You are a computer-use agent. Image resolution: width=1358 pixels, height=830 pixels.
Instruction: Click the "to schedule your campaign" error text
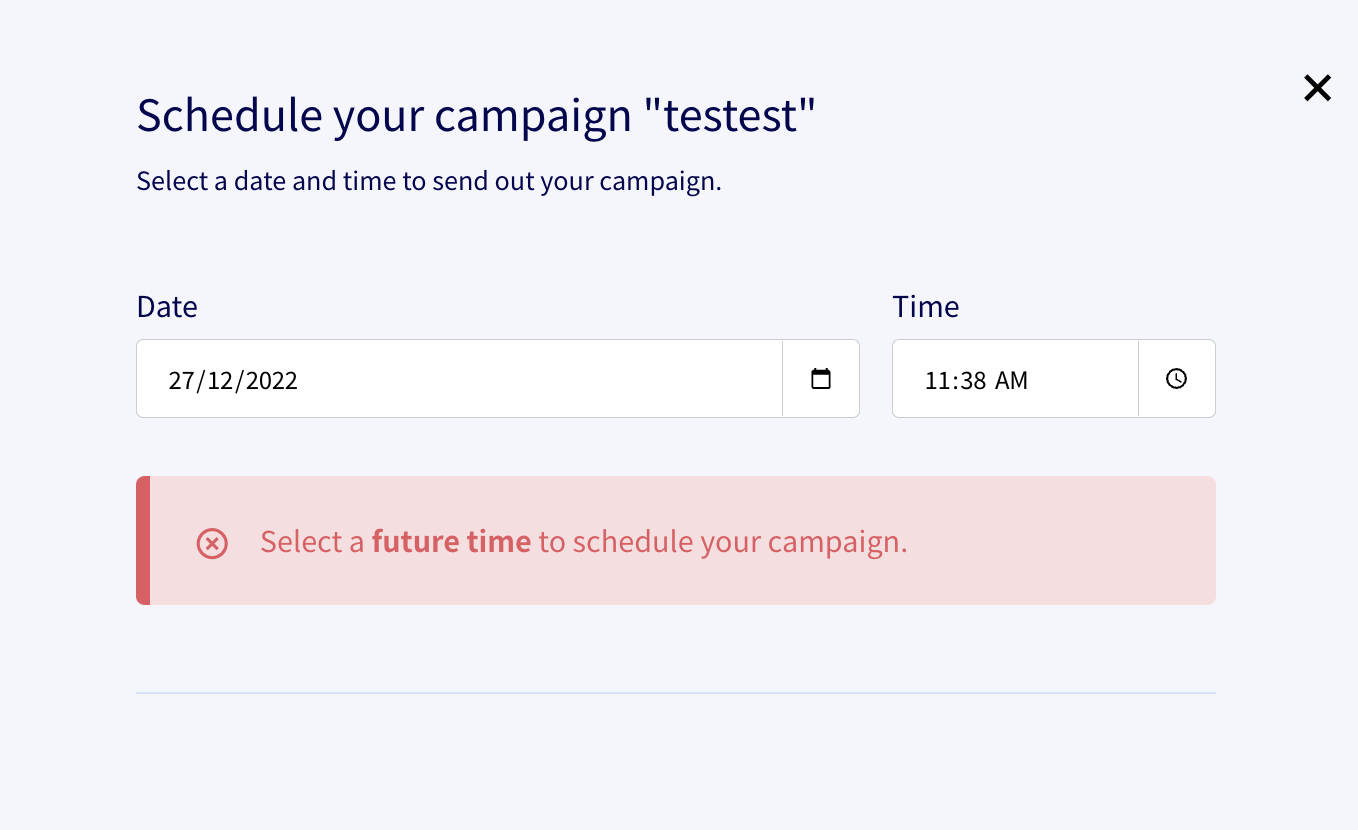pos(722,542)
